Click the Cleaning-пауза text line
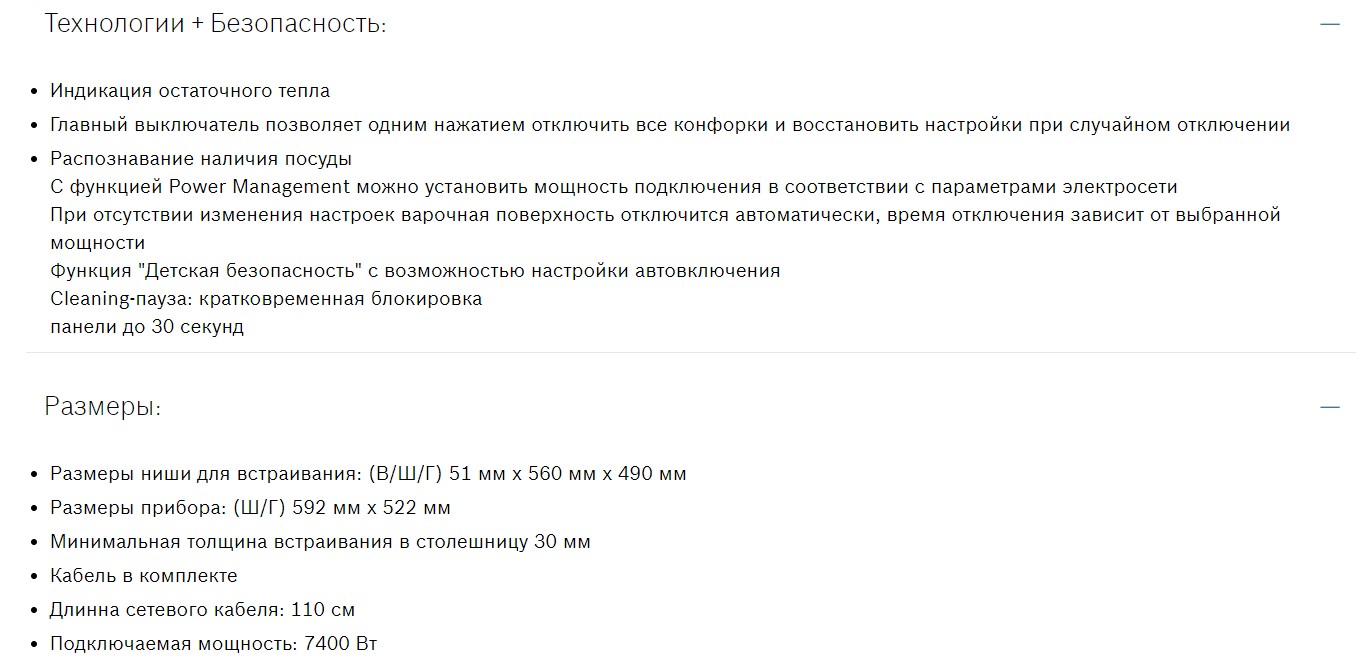The image size is (1363, 665). (x=266, y=299)
